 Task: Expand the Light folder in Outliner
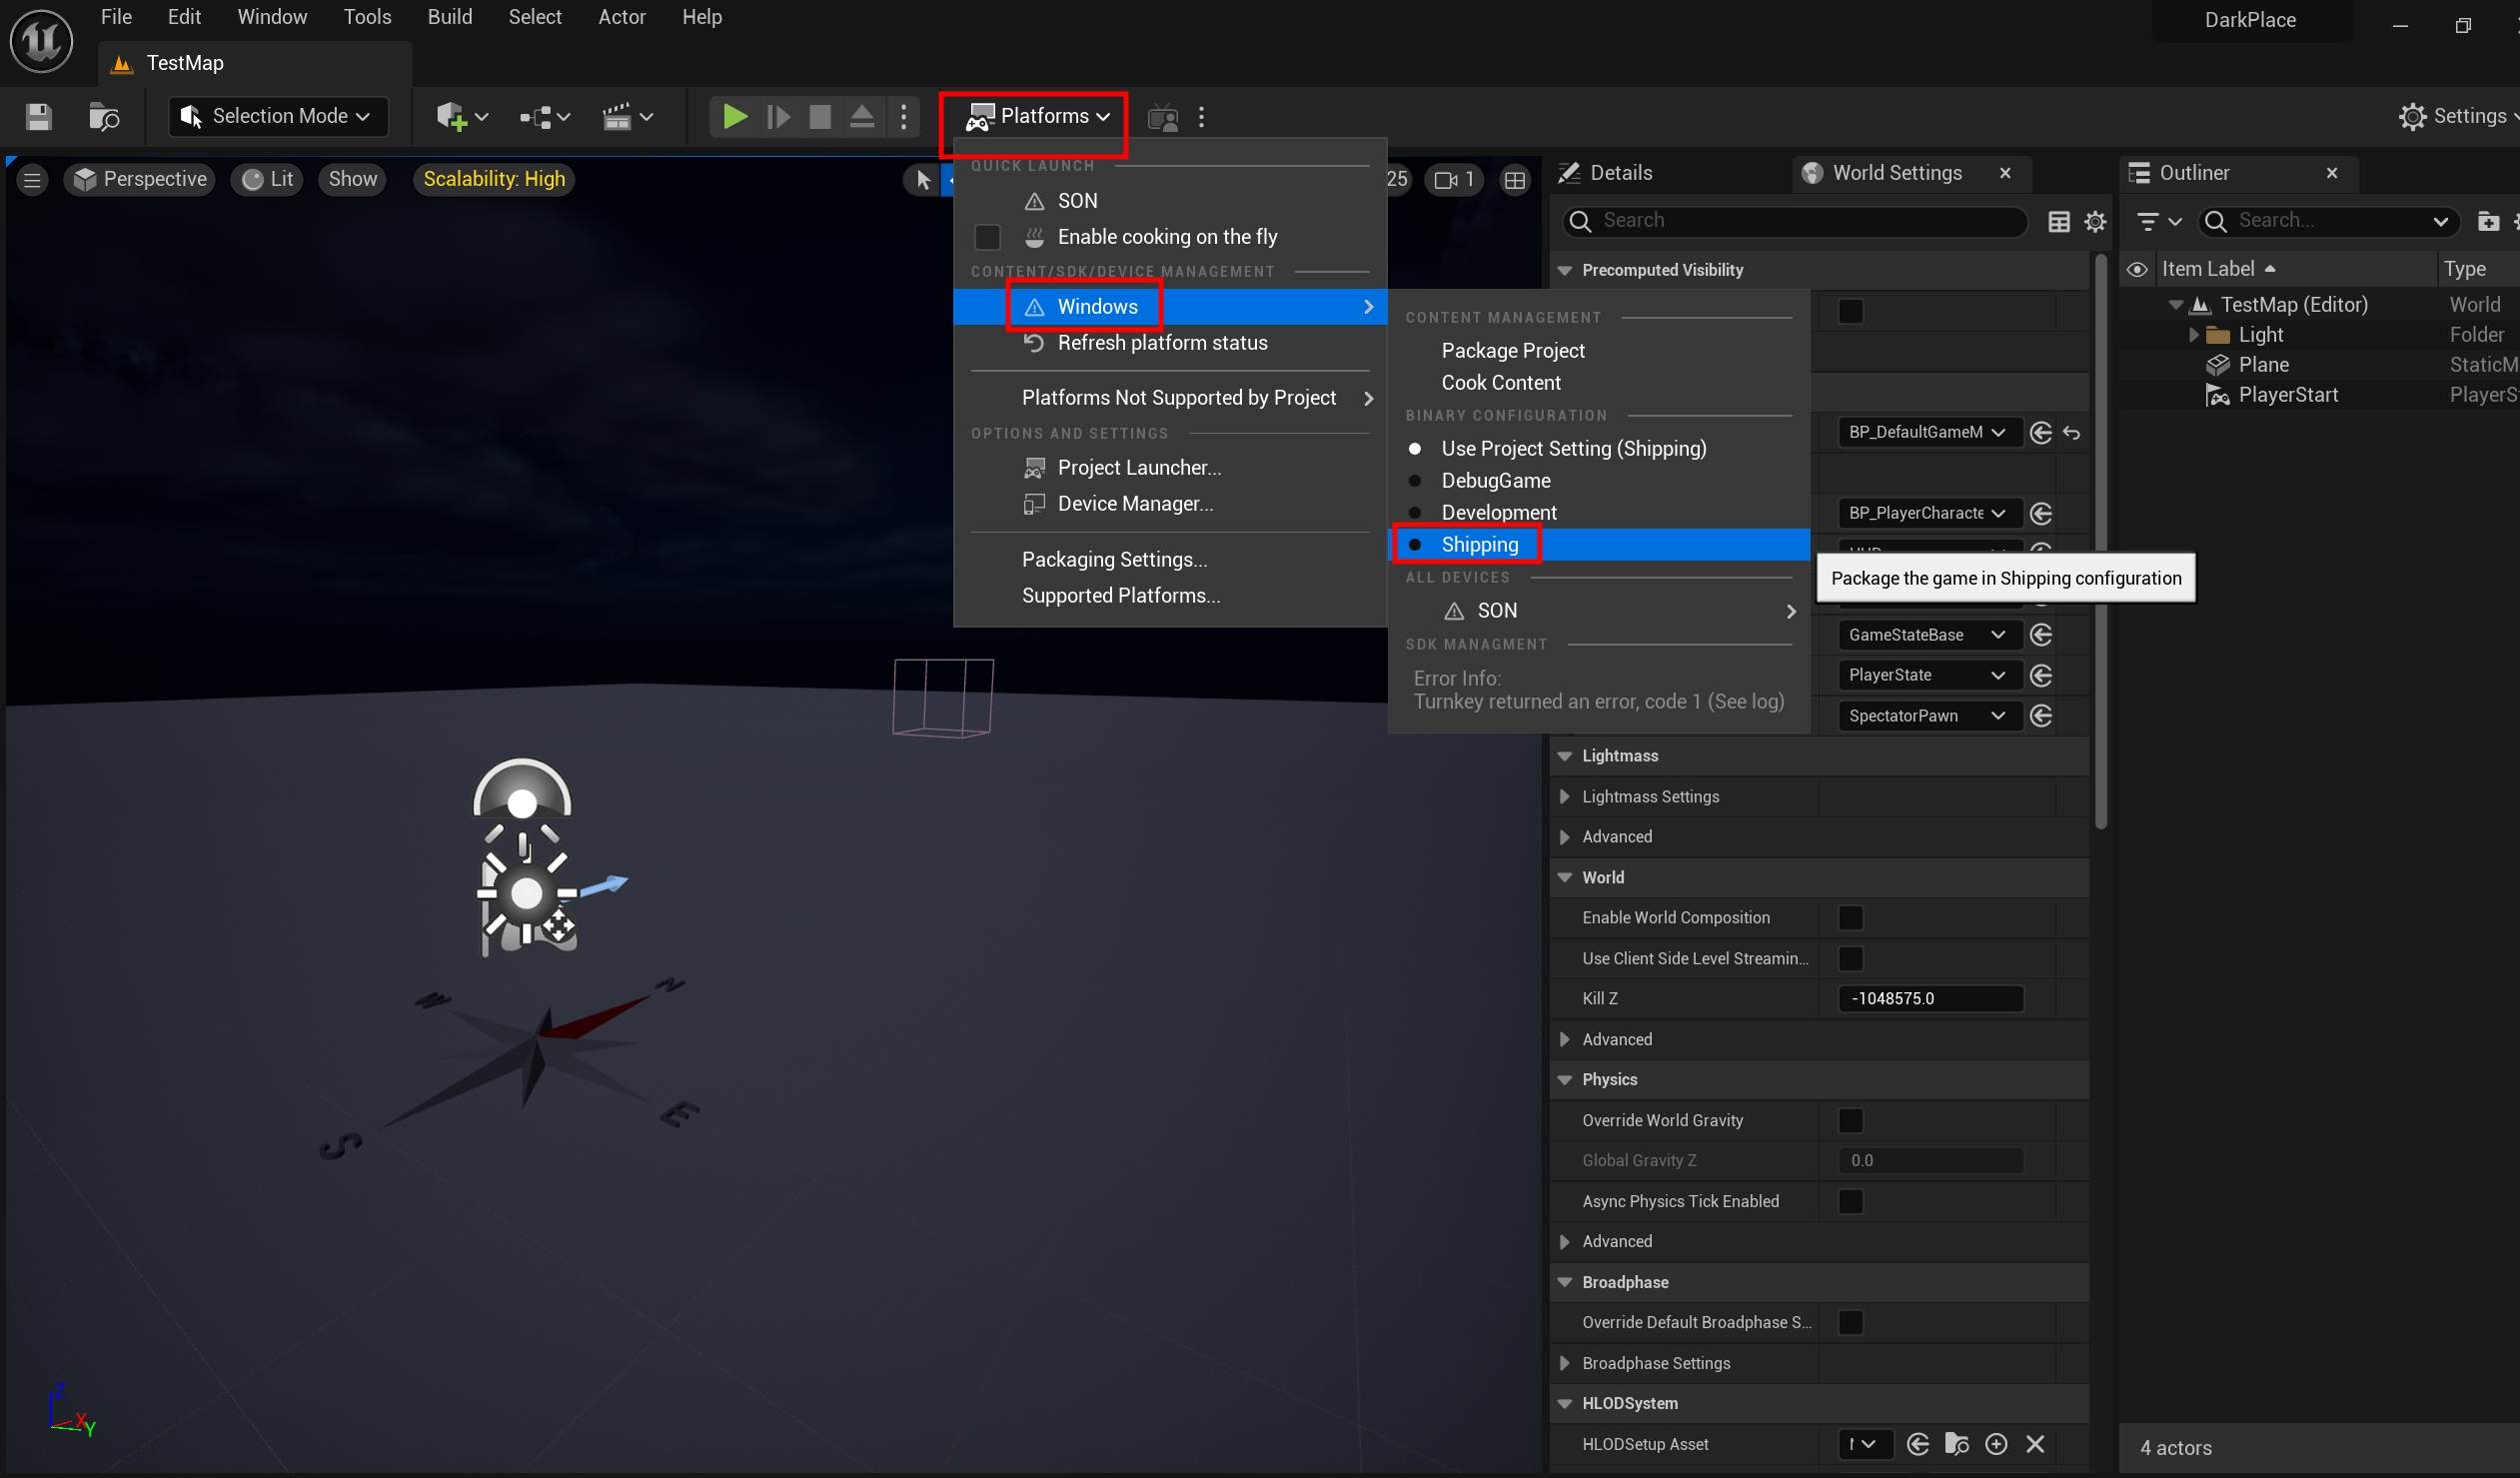click(x=2194, y=335)
